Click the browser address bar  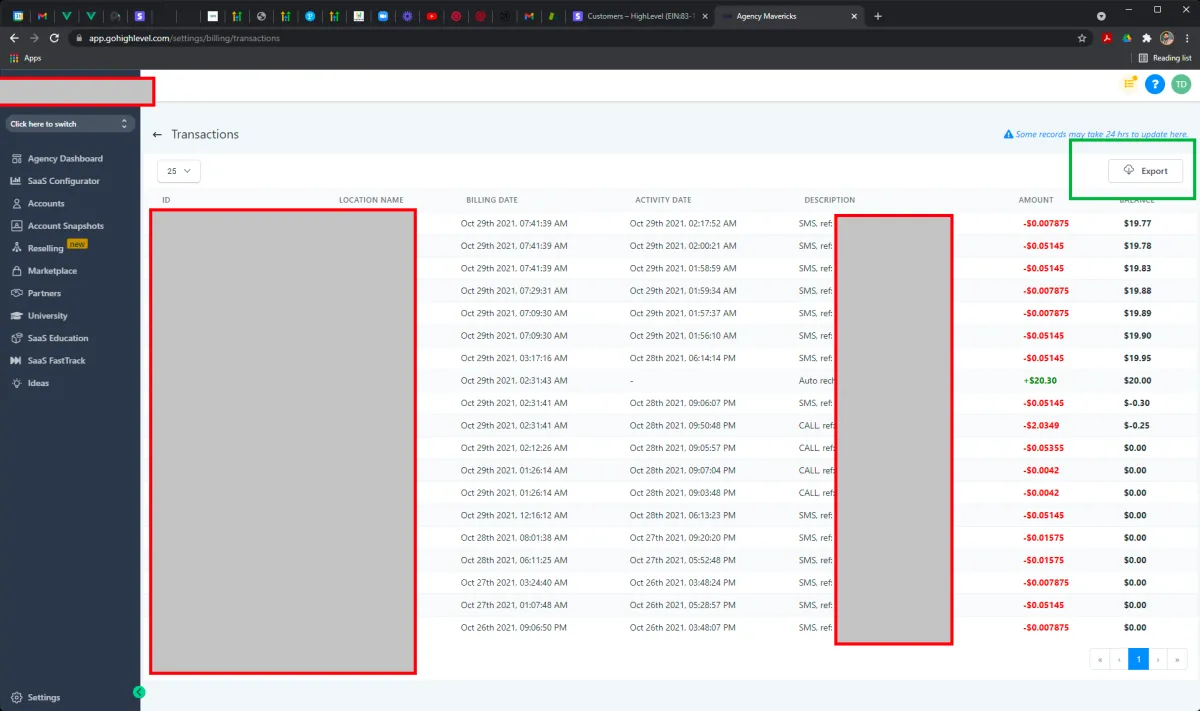[570, 38]
